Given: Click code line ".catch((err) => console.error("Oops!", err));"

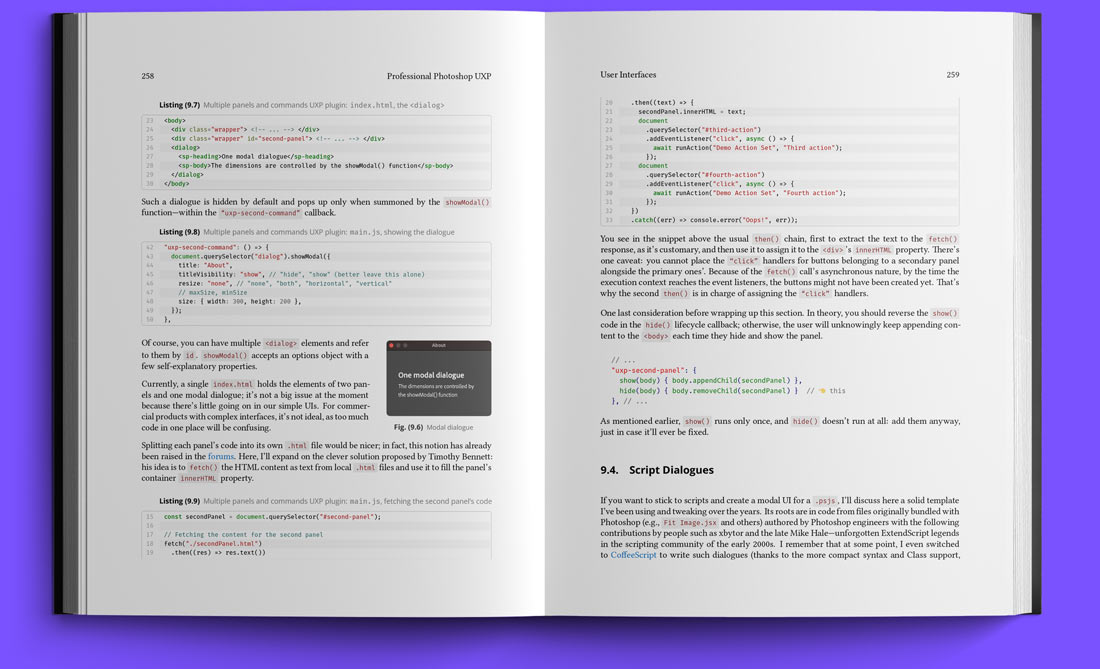Looking at the screenshot, I should [x=714, y=219].
